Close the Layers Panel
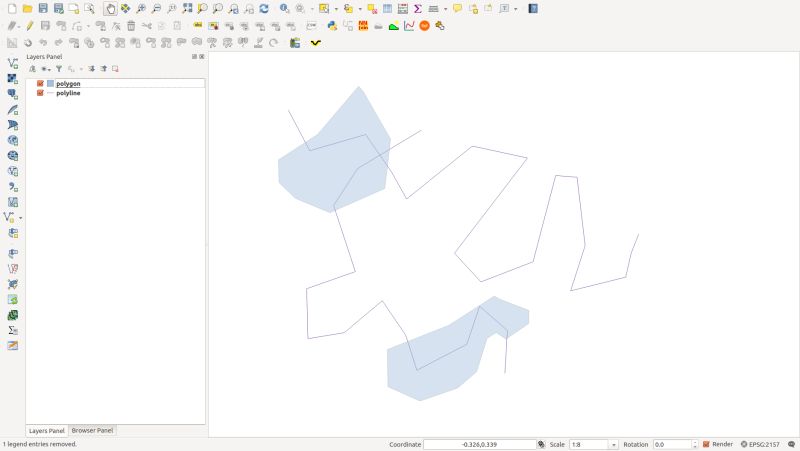 [202, 57]
